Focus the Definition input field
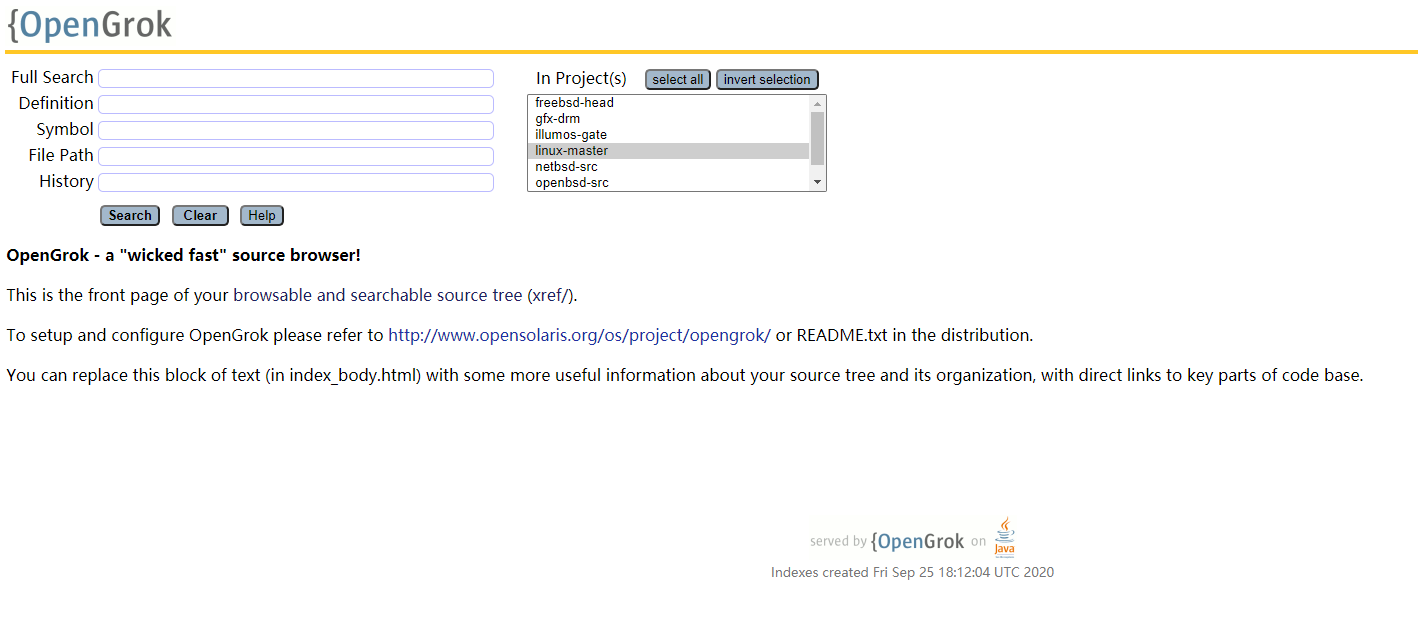This screenshot has height=618, width=1418. click(296, 104)
